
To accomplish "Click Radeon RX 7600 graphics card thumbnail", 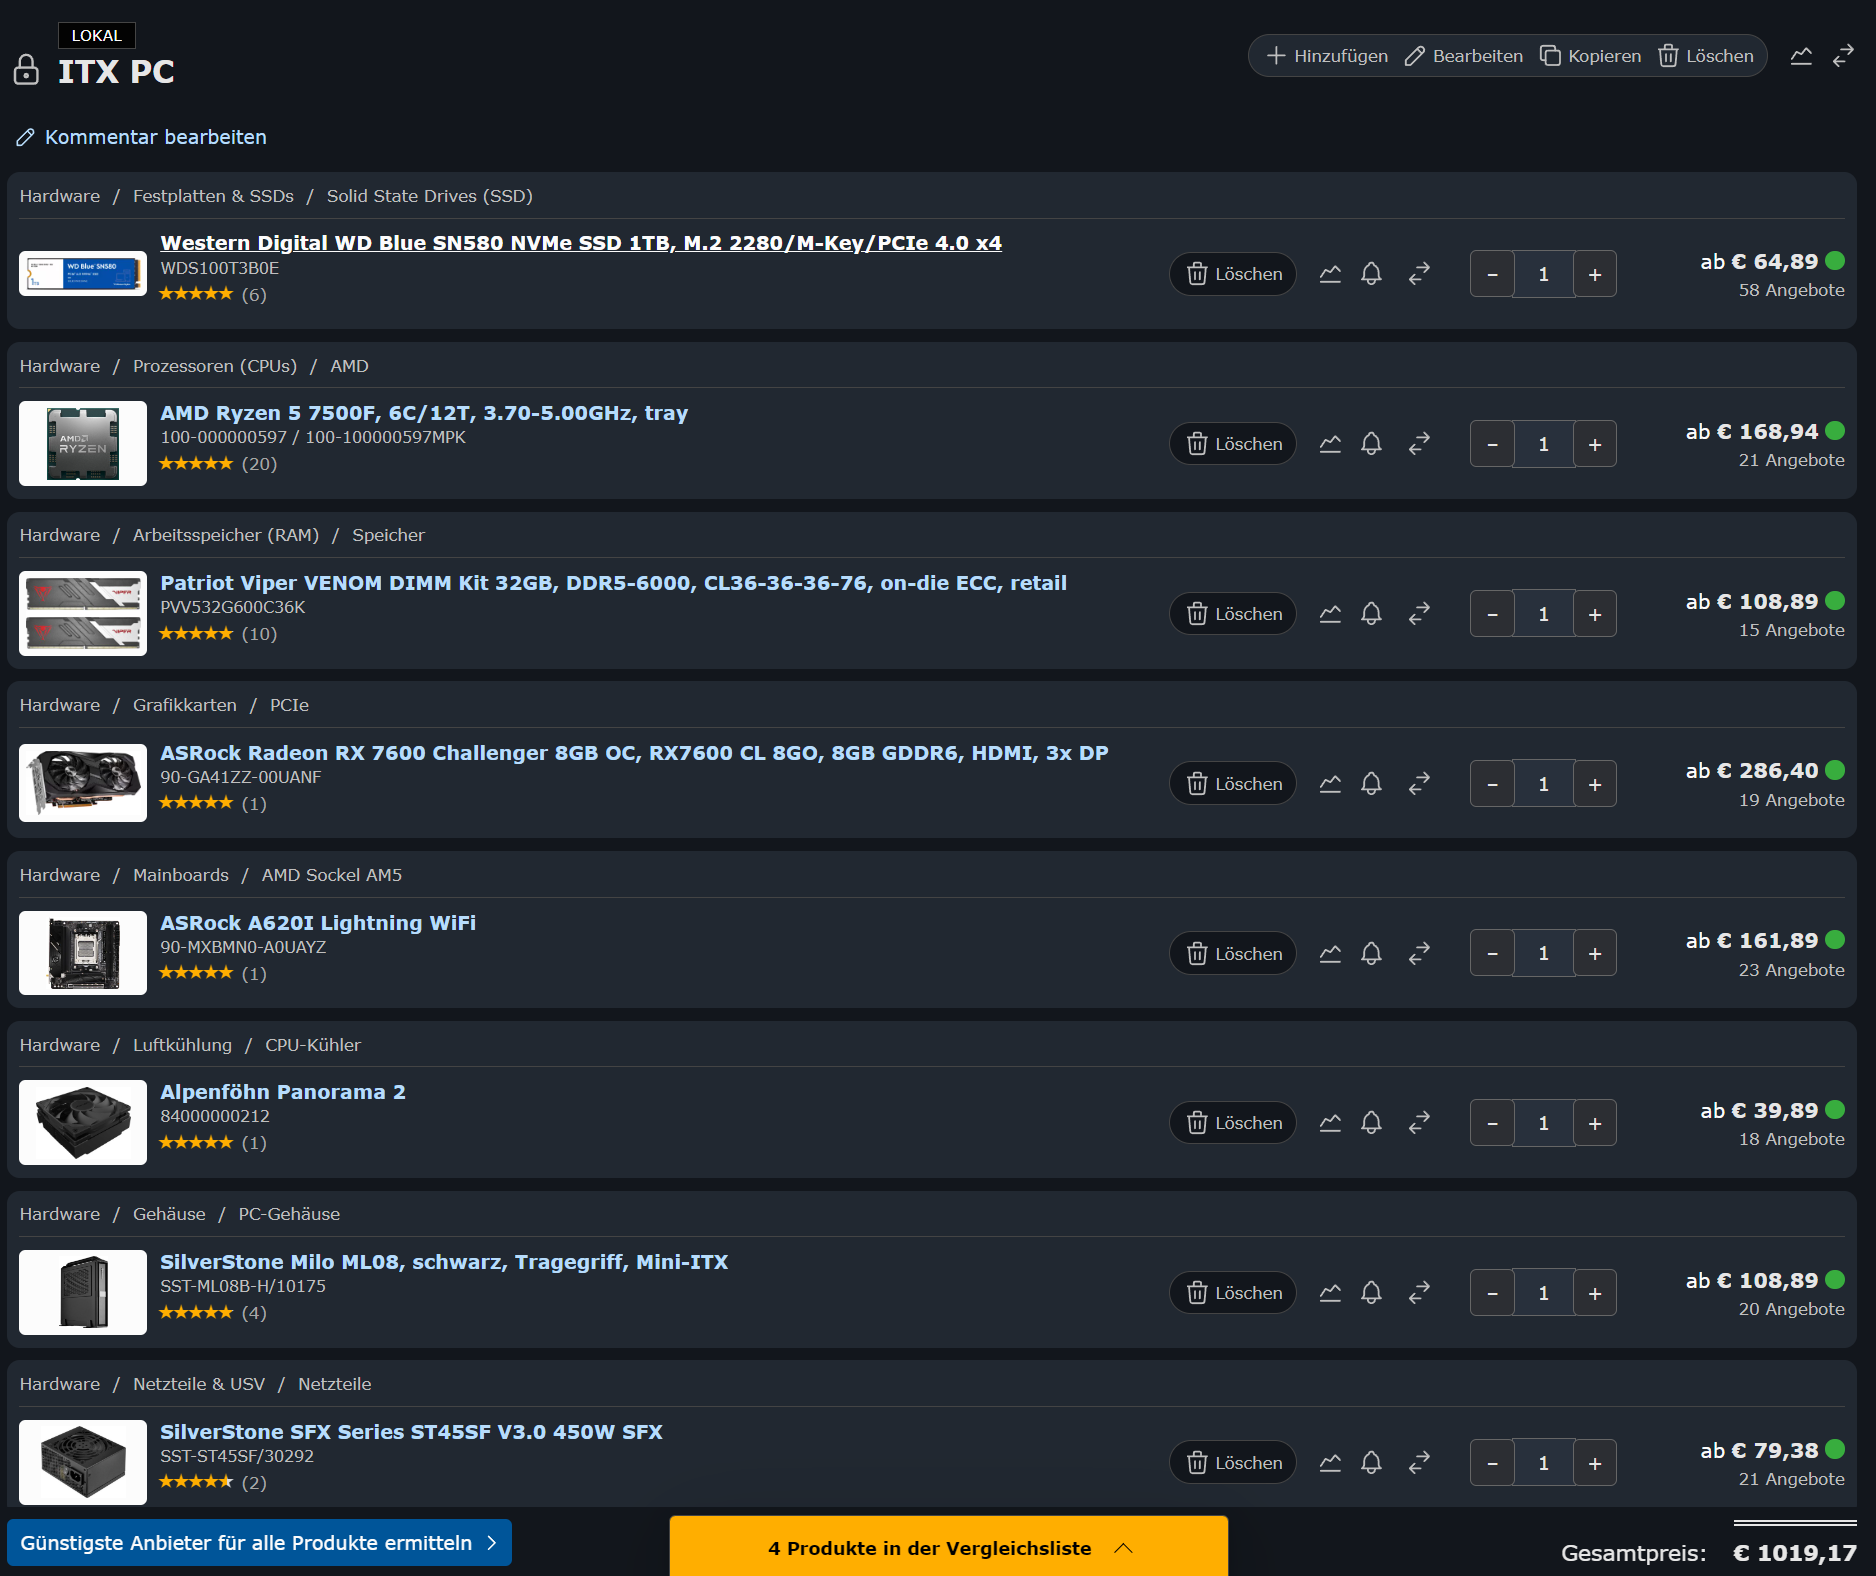I will (83, 783).
